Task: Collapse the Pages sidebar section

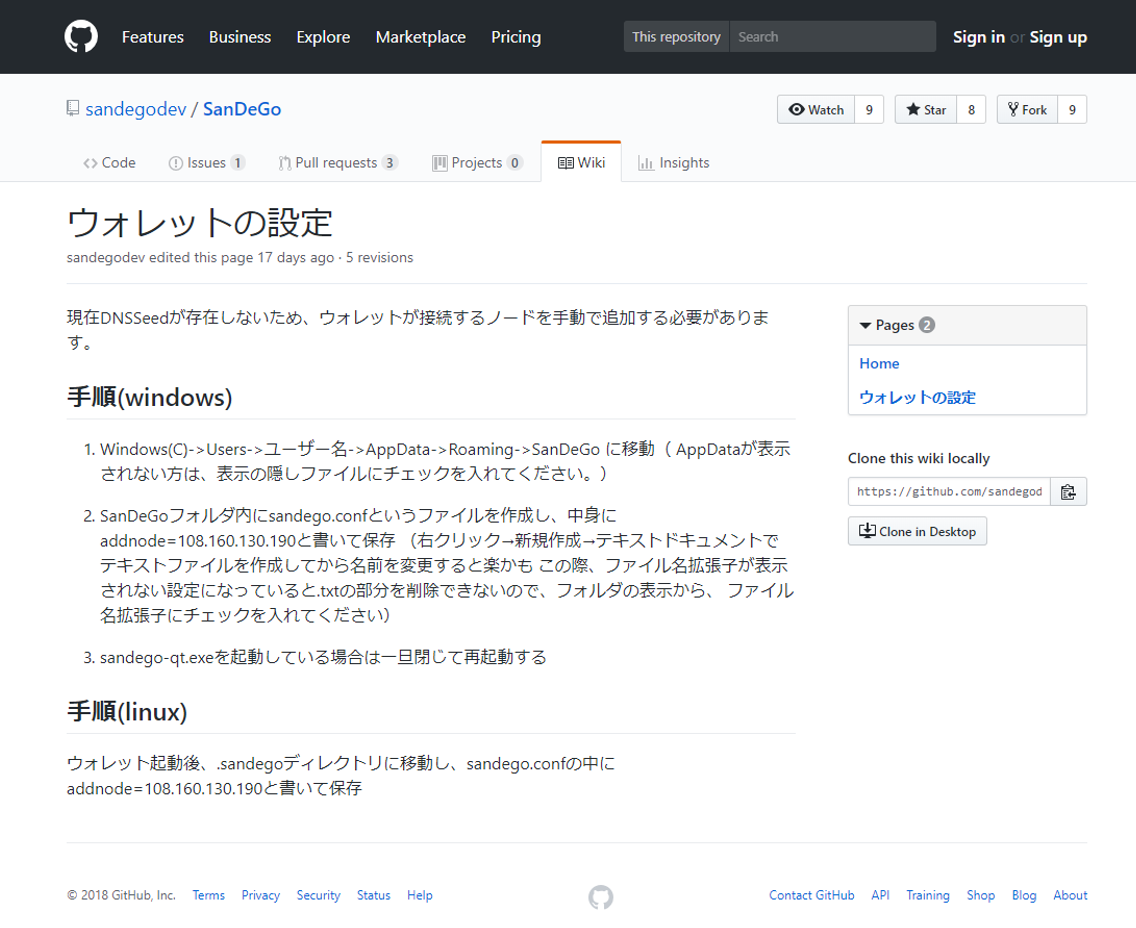Action: [x=866, y=325]
